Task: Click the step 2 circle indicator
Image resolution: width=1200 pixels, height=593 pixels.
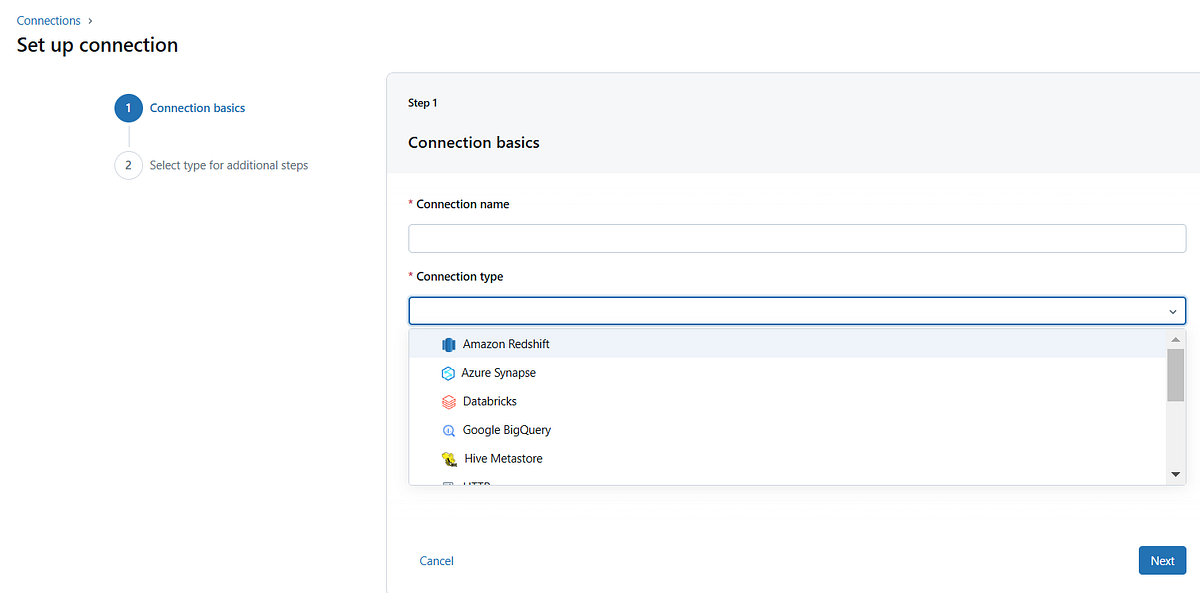Action: (x=128, y=165)
